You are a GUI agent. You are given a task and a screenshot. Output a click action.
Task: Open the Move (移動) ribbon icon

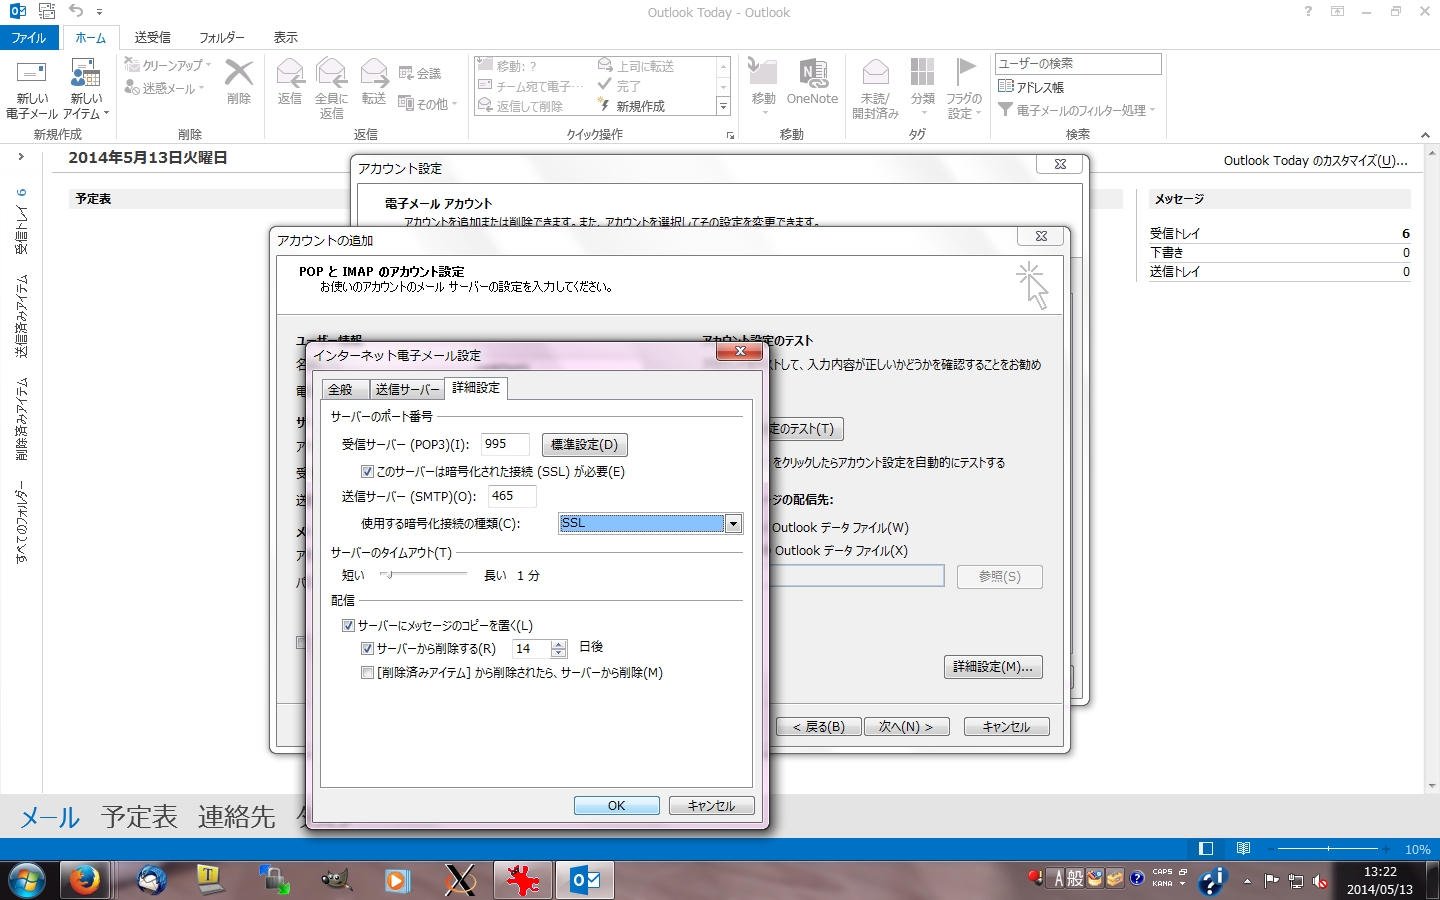pos(764,85)
